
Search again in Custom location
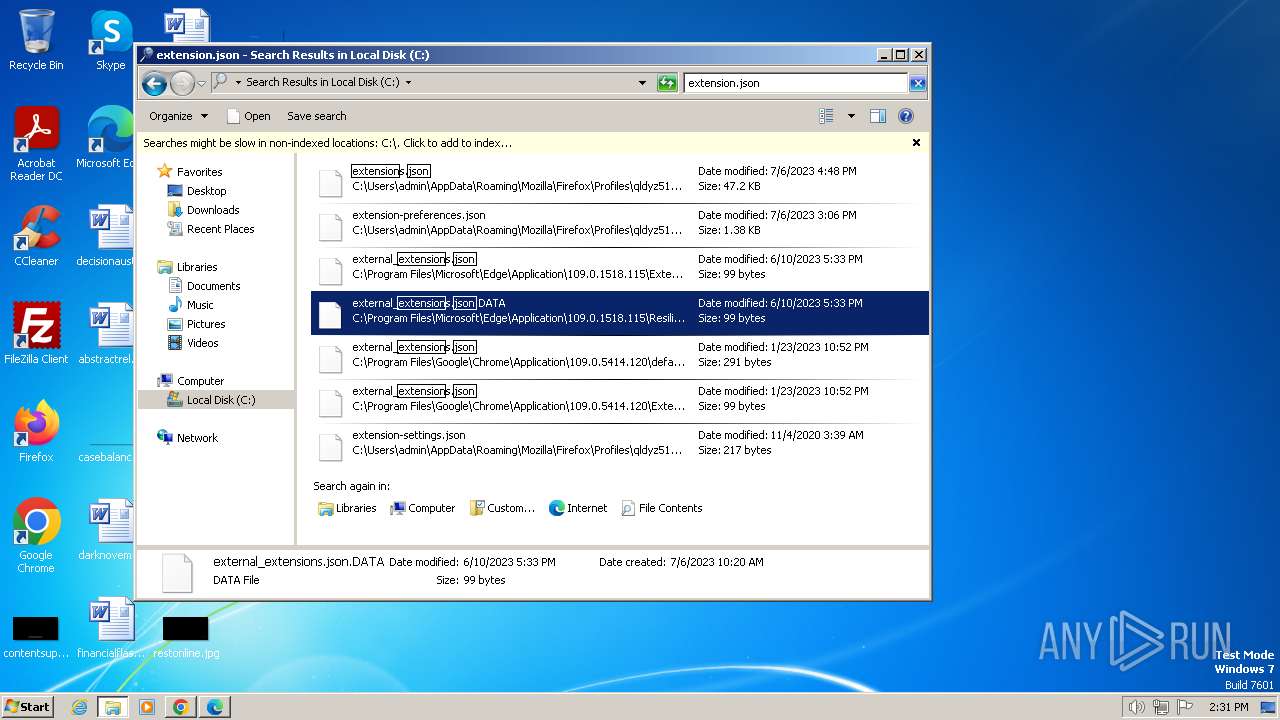click(x=503, y=508)
